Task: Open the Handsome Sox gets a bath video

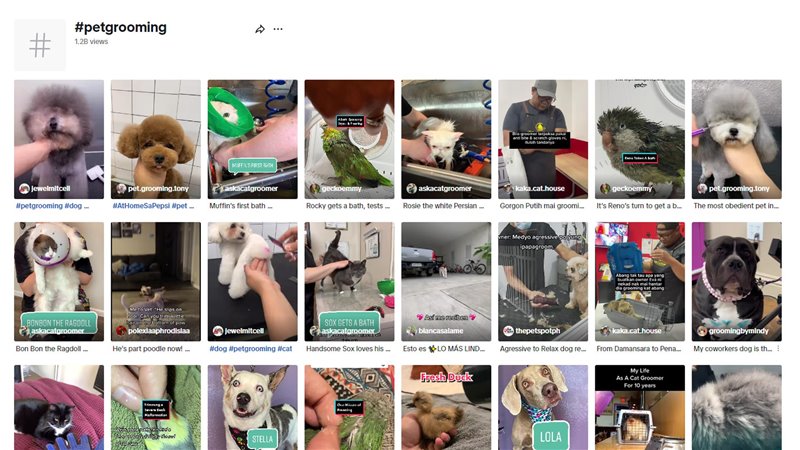Action: tap(349, 282)
